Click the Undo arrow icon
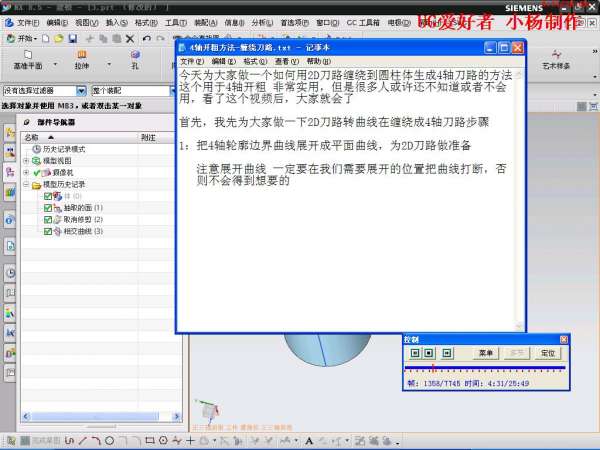 (147, 39)
